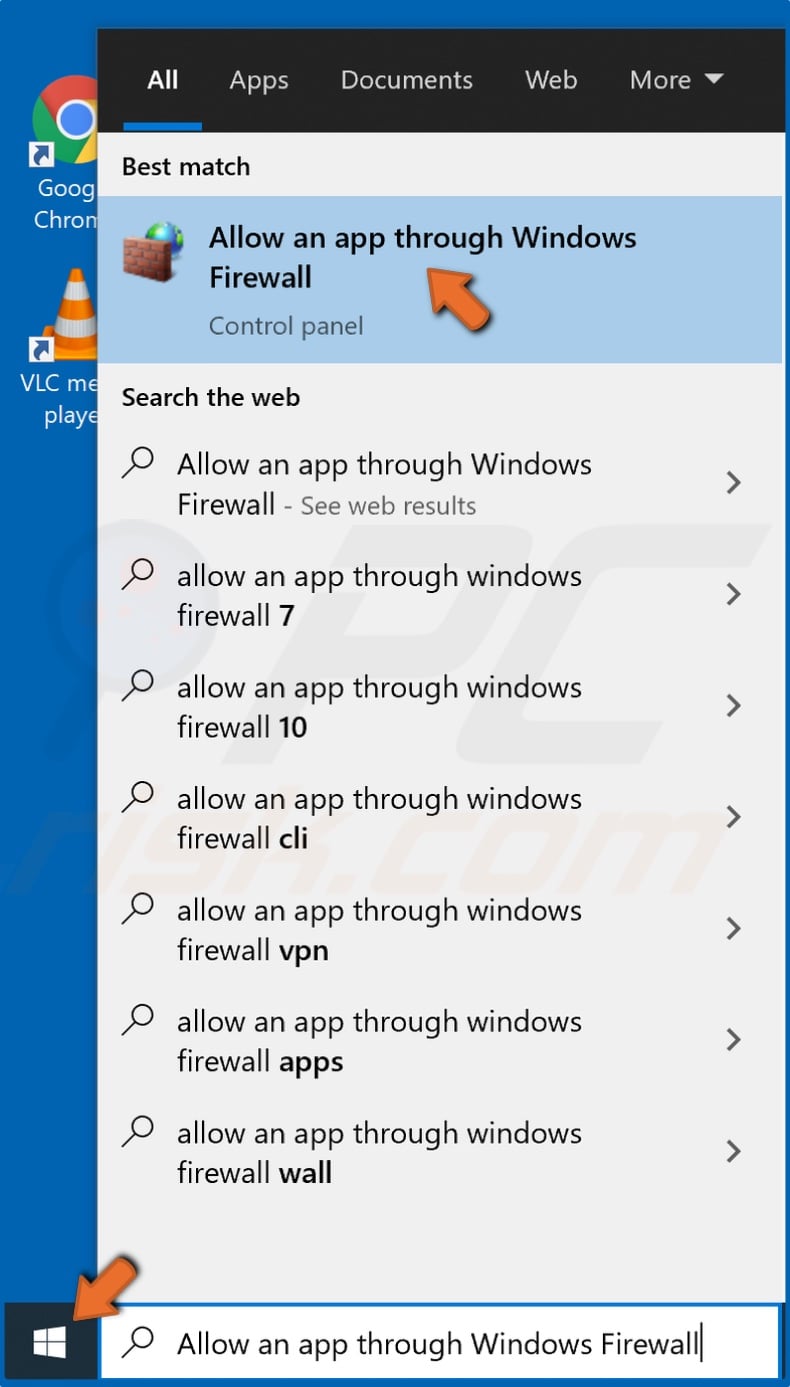Click inside the taskbar search input field
Image resolution: width=790 pixels, height=1387 pixels.
tap(430, 1343)
